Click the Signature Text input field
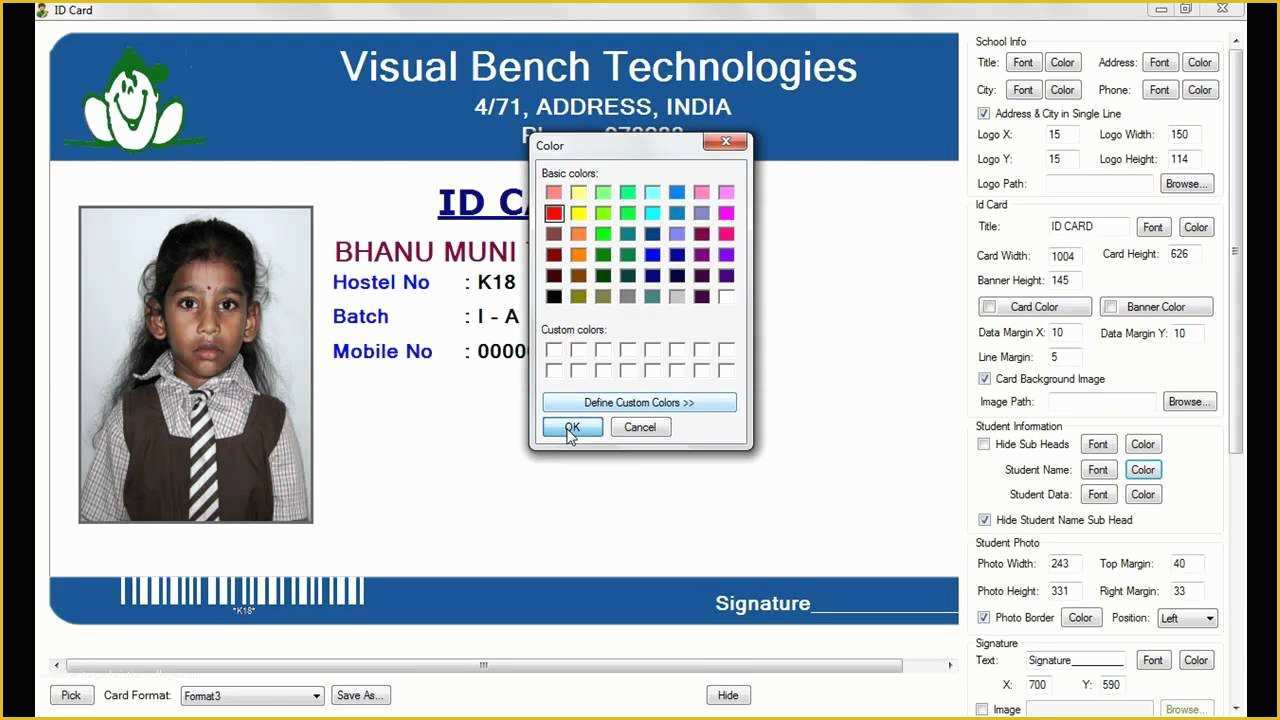Screen dimensions: 1280x720 1075,660
